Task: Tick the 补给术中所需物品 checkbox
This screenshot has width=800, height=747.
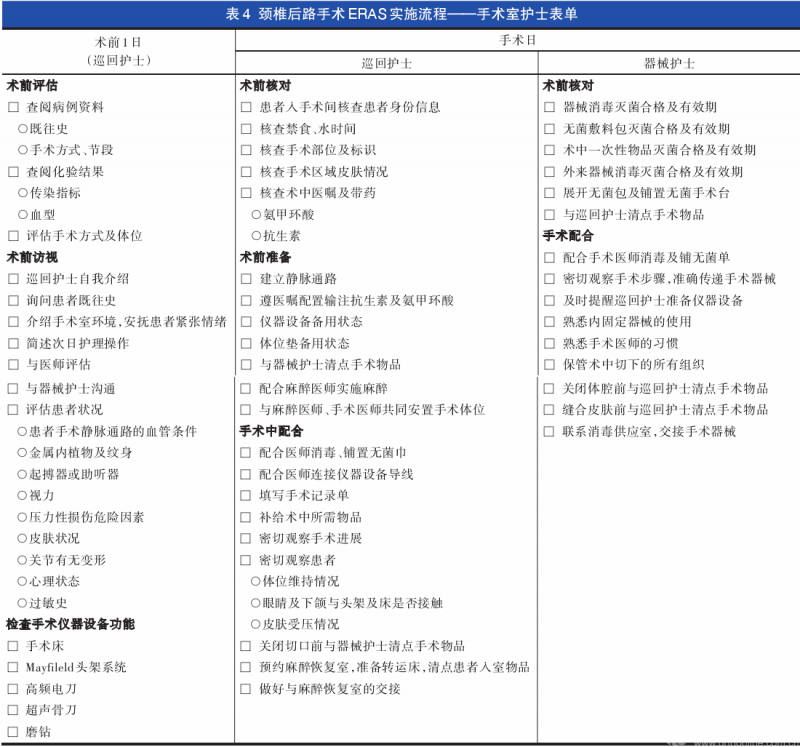Action: point(246,517)
